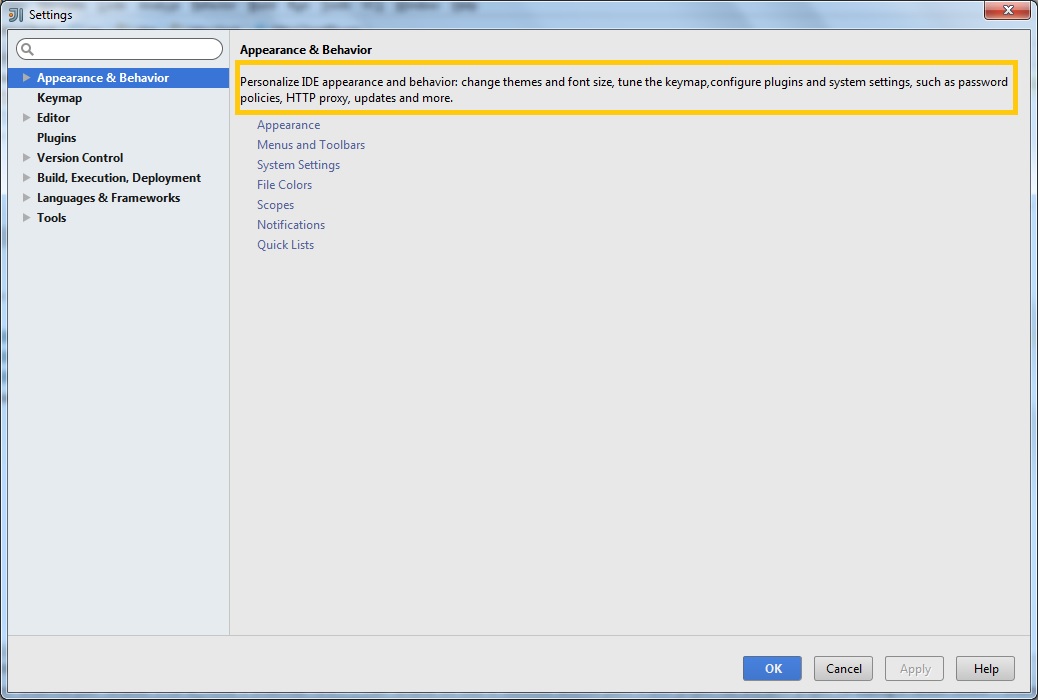
Task: Select Build, Execution, Deployment item
Action: click(x=119, y=177)
